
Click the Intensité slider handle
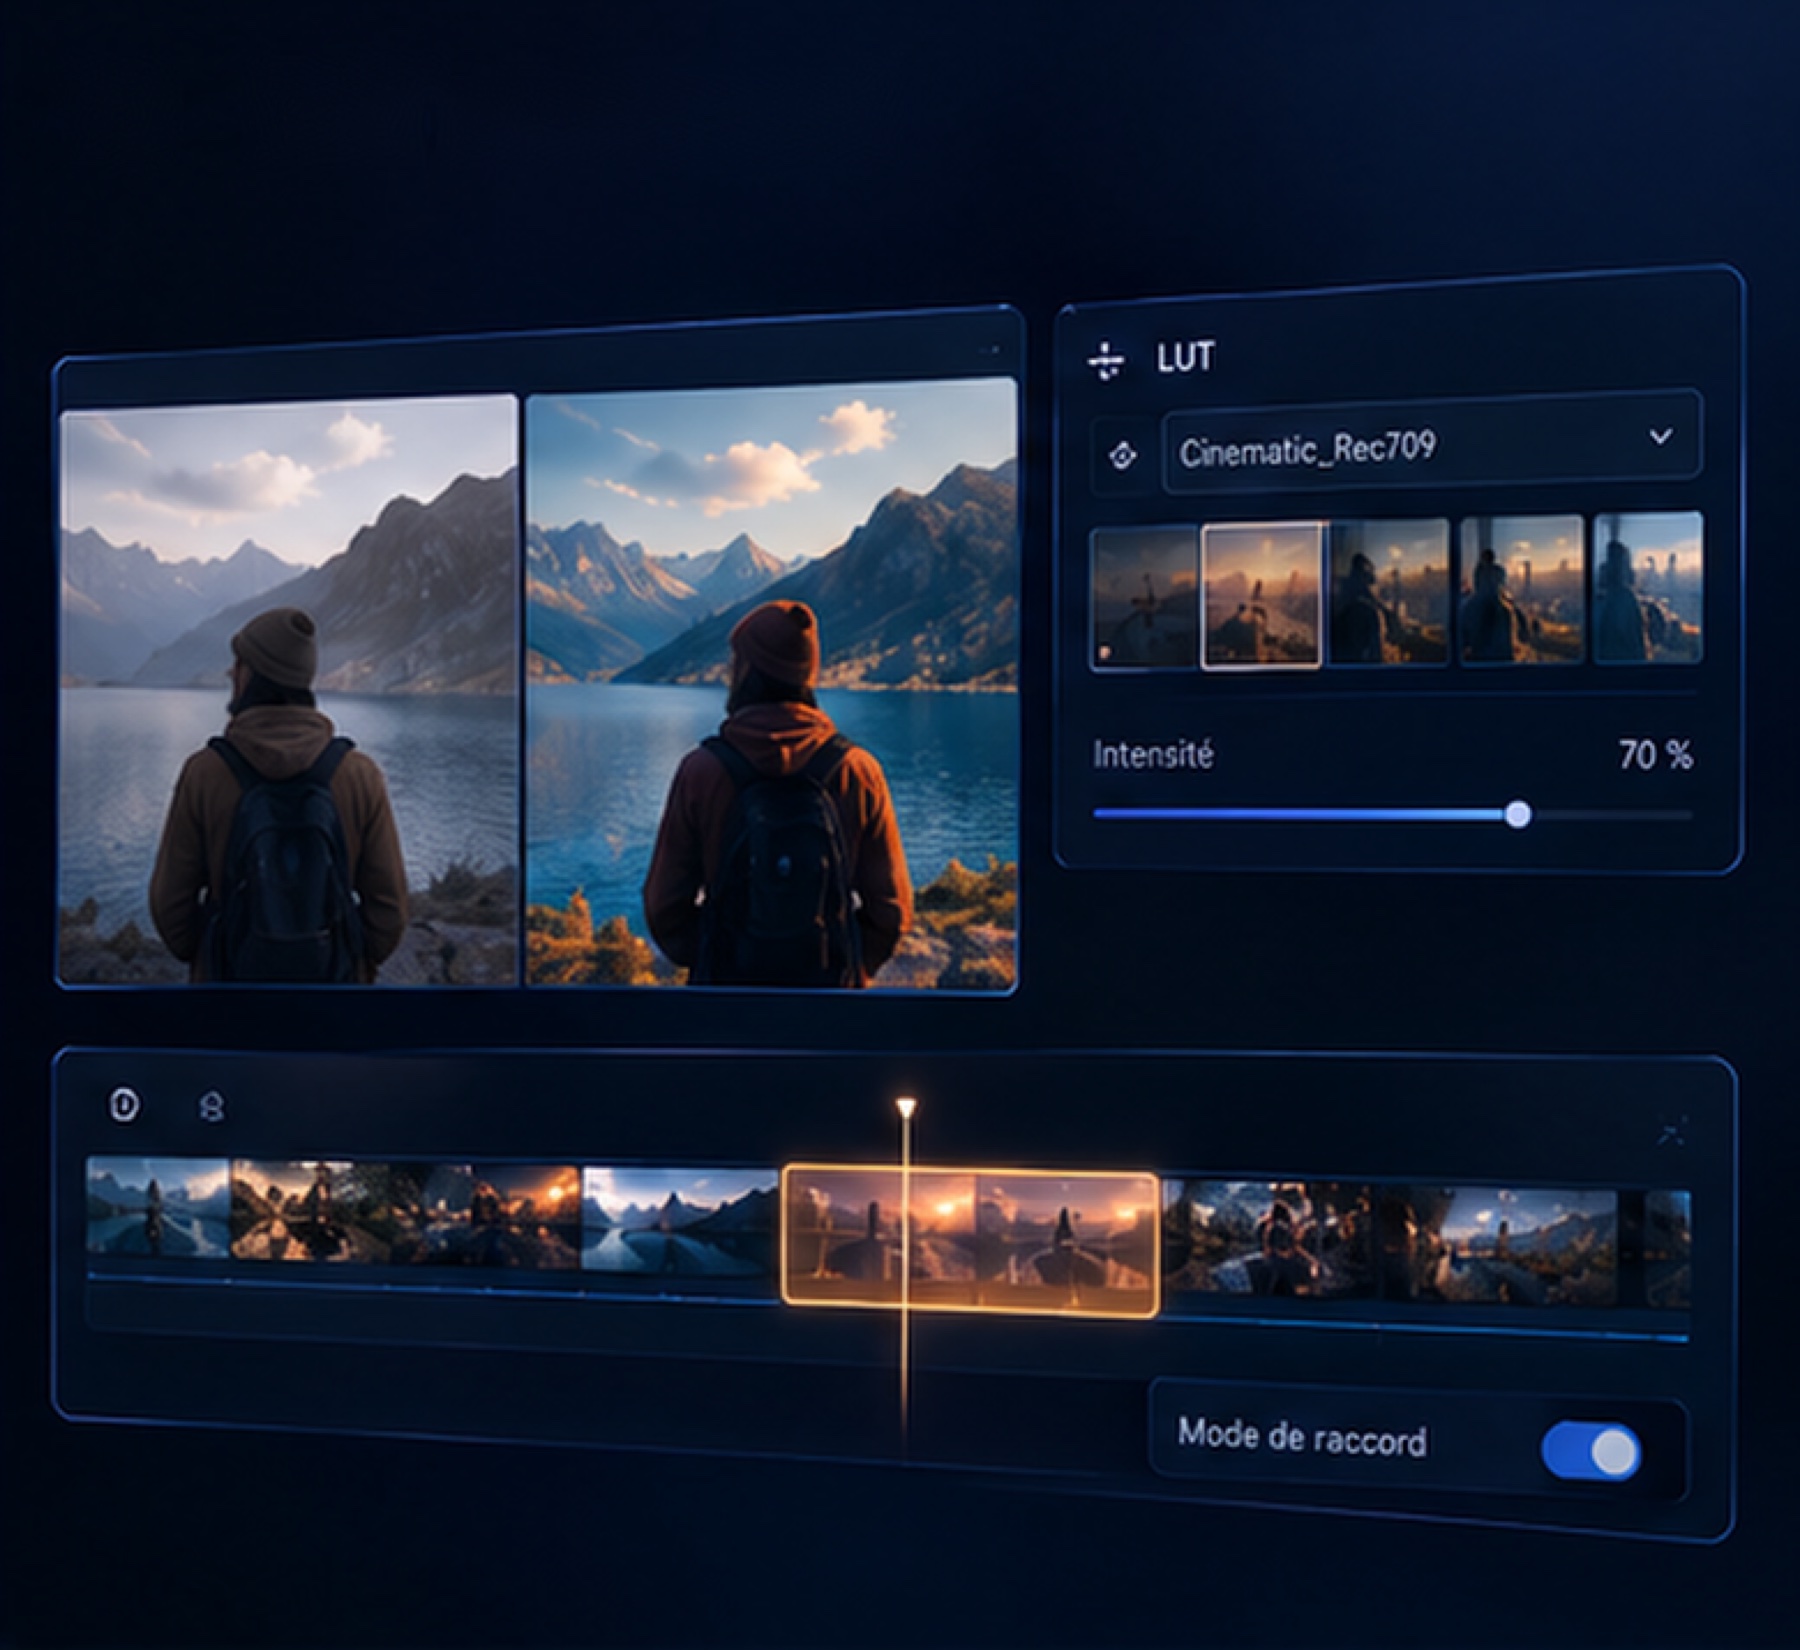point(1518,814)
